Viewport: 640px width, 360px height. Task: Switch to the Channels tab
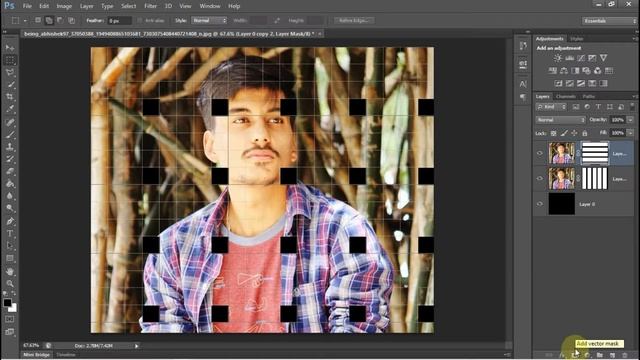click(566, 96)
